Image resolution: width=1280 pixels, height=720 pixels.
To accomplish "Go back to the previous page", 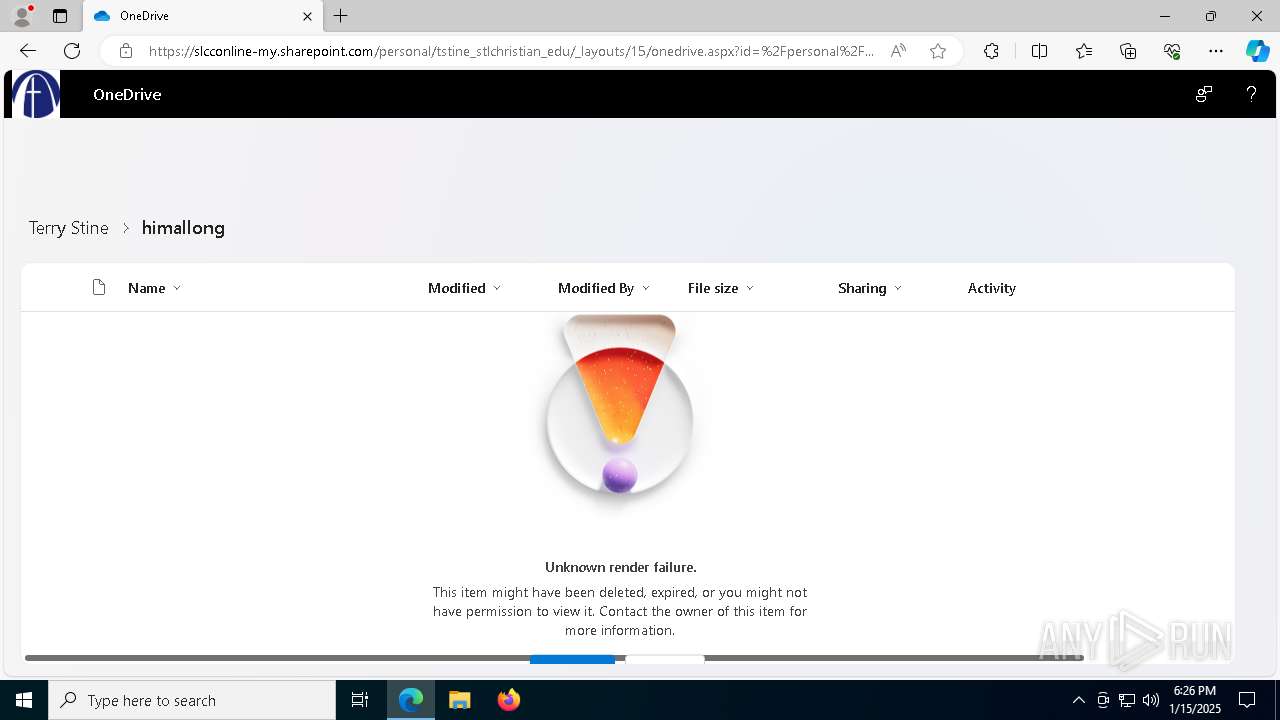I will point(28,51).
